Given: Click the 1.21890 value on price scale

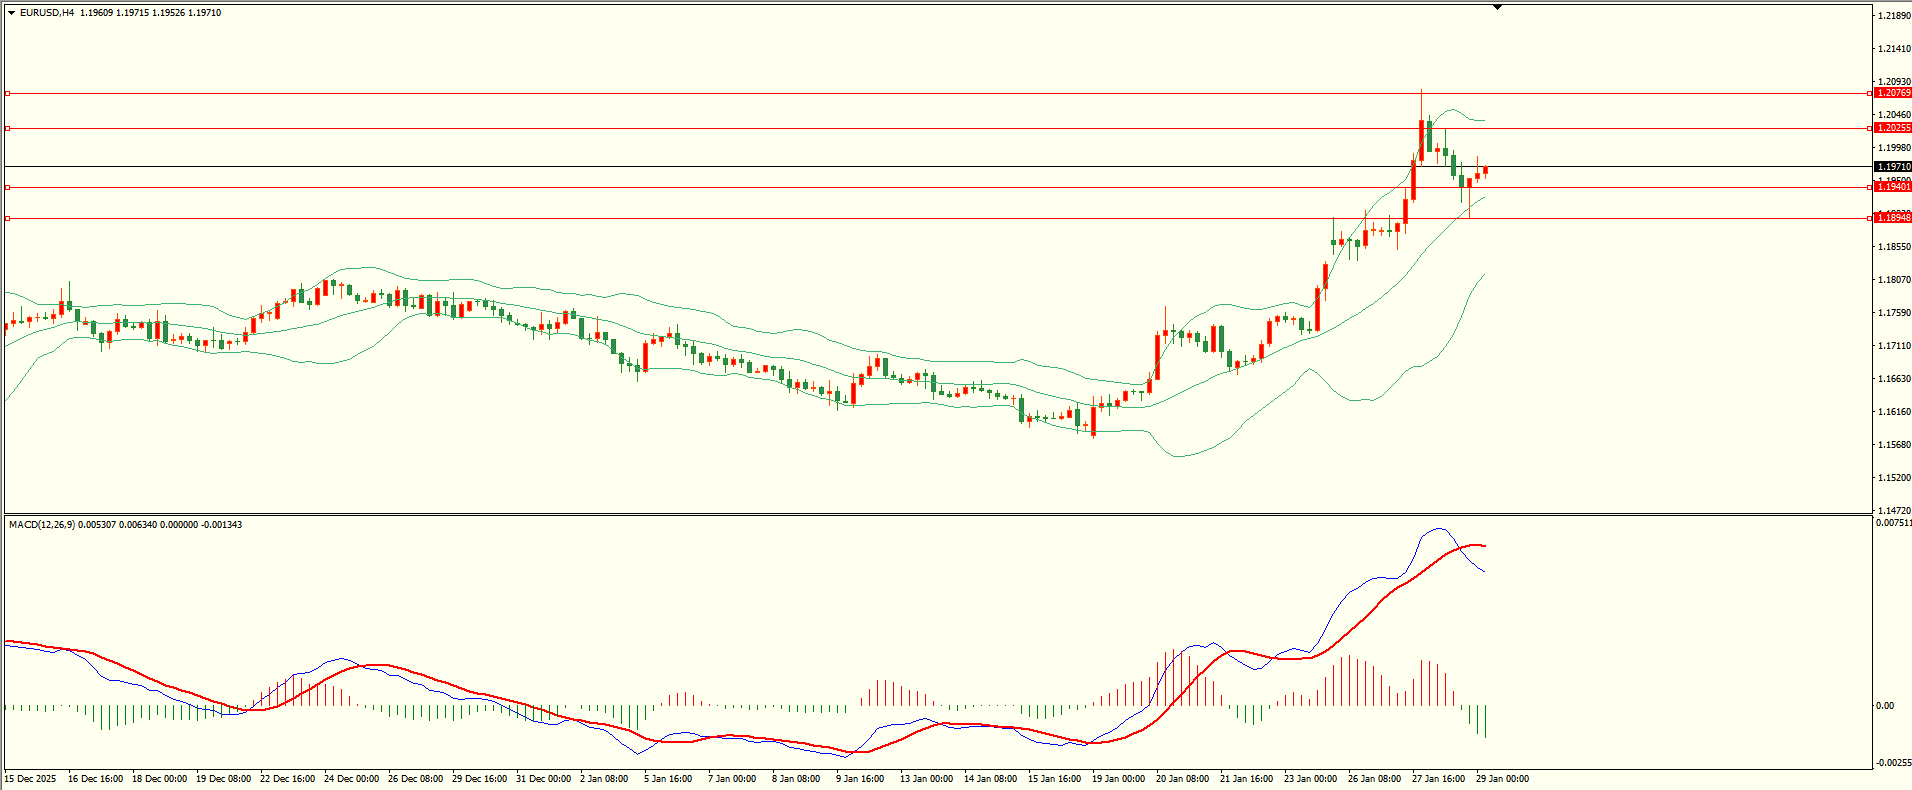Looking at the screenshot, I should click(1894, 17).
